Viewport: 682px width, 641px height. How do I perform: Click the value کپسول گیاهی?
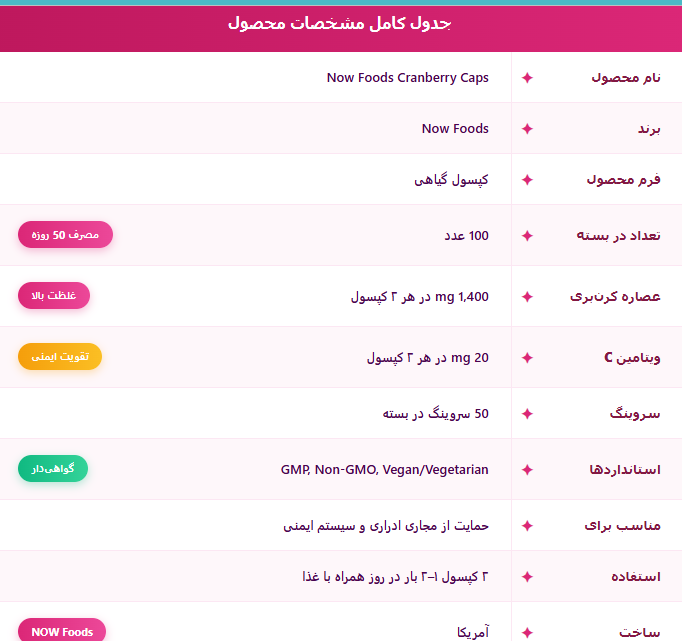(451, 180)
